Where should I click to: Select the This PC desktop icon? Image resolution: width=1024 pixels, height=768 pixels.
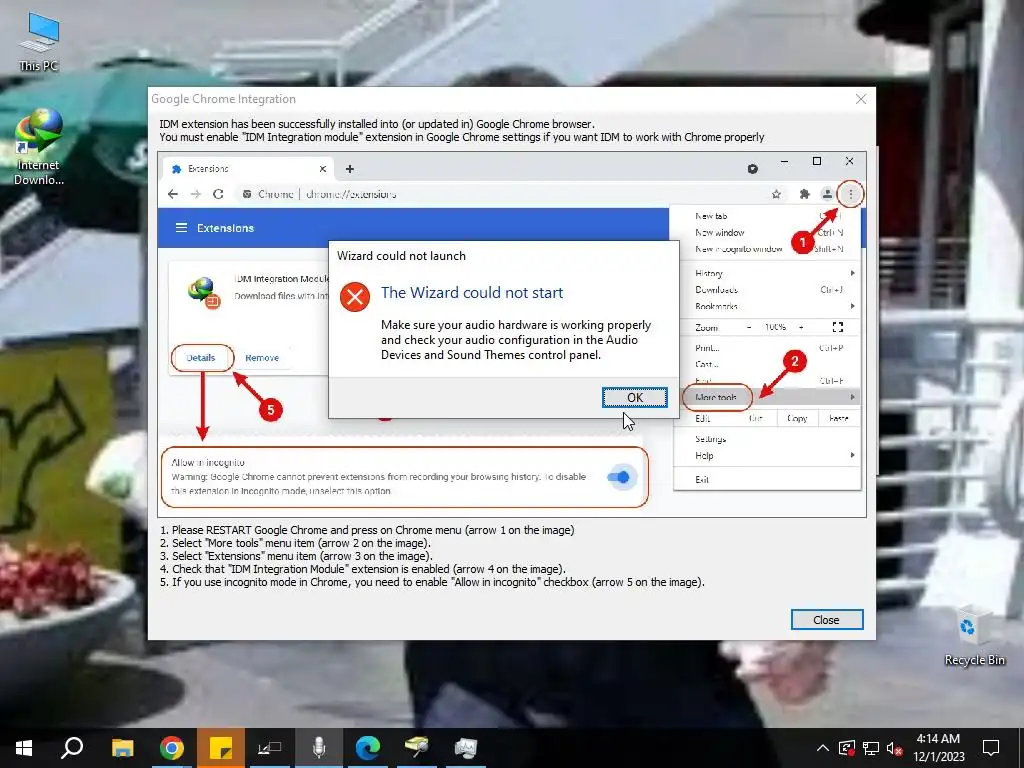pyautogui.click(x=39, y=41)
